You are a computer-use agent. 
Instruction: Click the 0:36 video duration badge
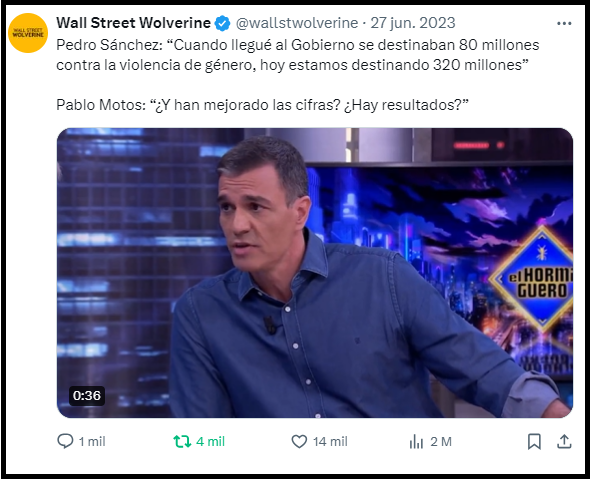point(87,395)
